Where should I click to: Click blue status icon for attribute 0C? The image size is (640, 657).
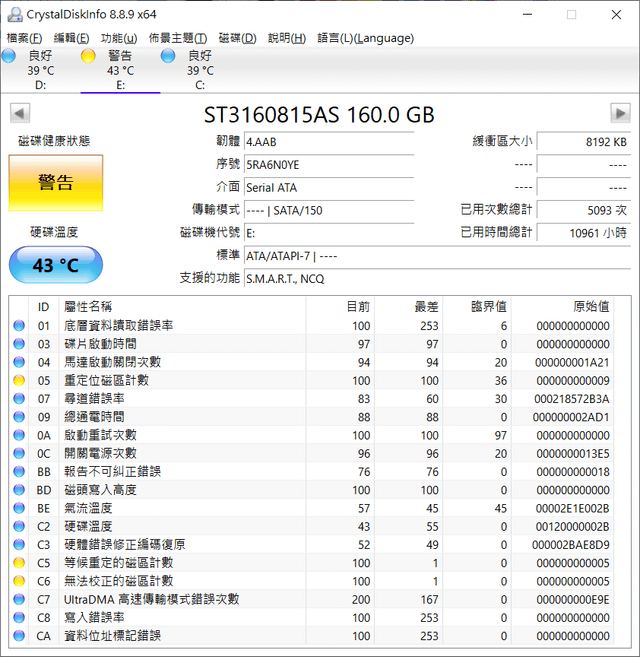point(19,453)
